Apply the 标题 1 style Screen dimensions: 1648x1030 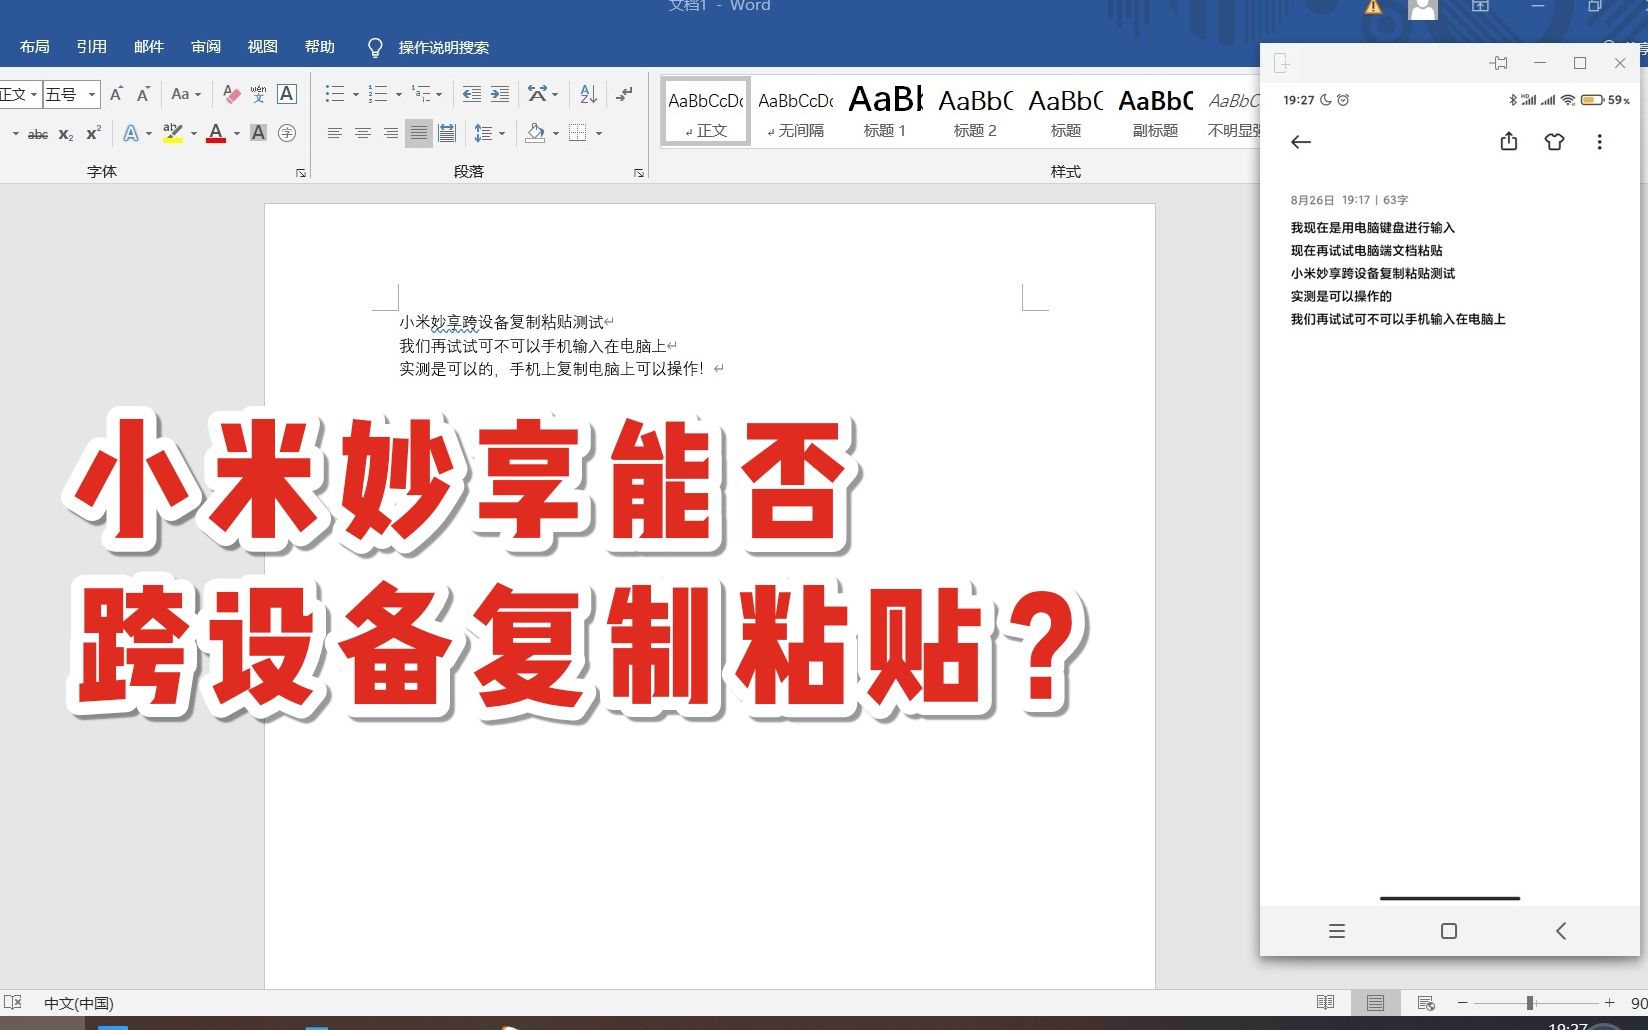click(x=885, y=112)
